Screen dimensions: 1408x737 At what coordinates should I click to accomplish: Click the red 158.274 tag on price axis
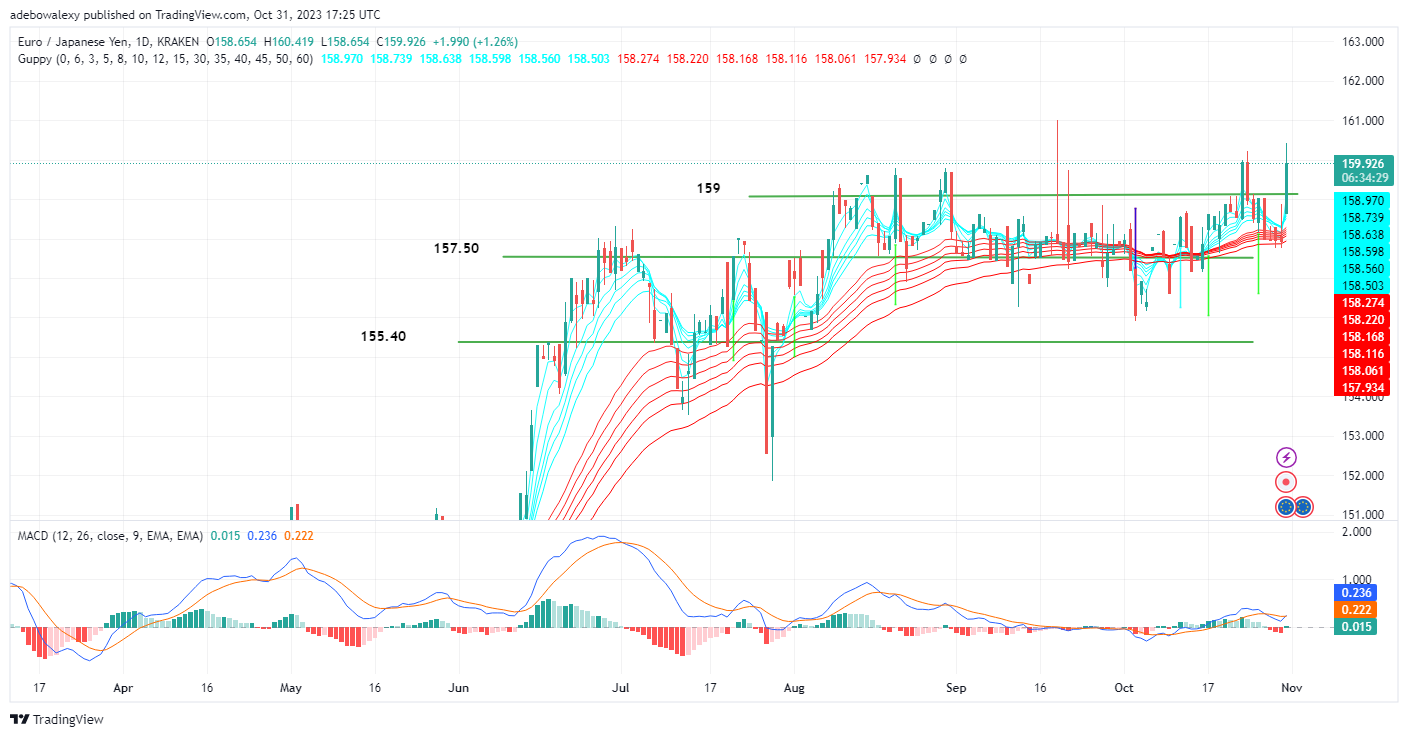point(1362,301)
